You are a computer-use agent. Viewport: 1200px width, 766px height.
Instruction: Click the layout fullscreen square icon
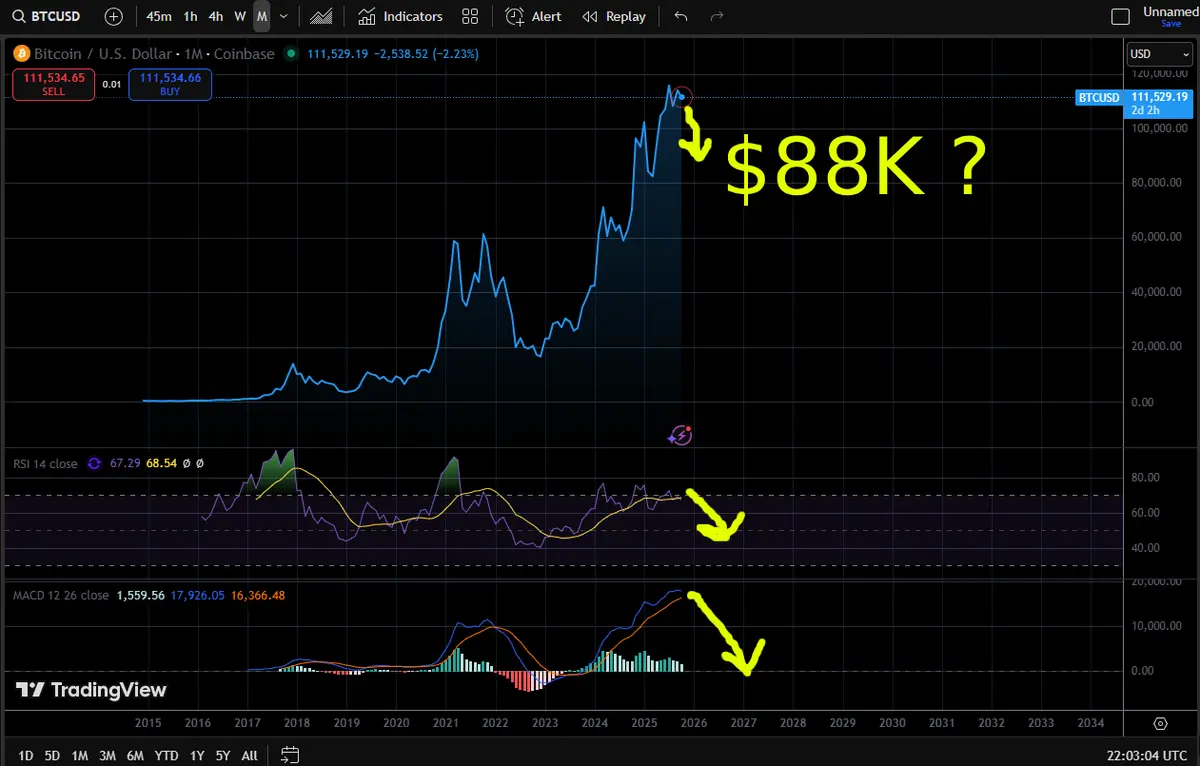tap(1121, 16)
